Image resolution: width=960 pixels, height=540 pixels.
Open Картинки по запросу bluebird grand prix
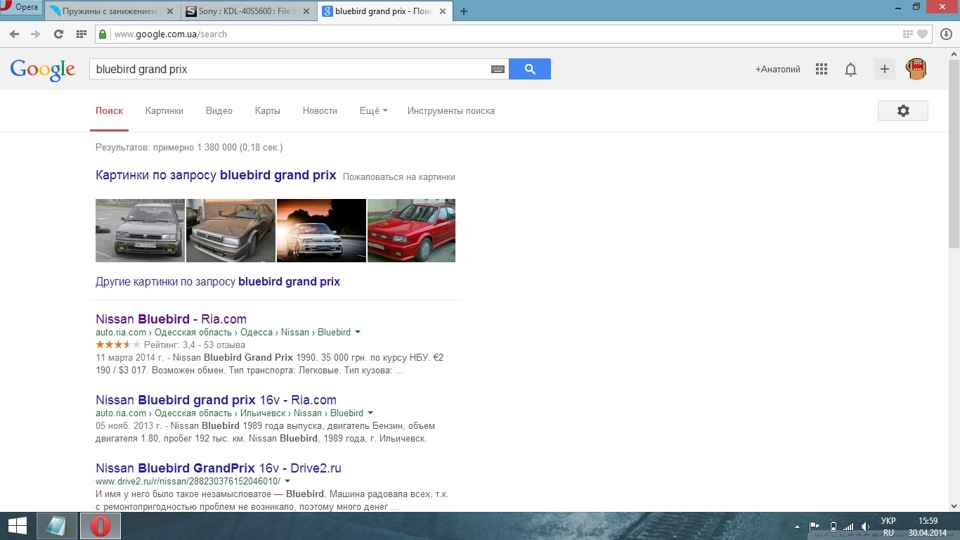click(216, 175)
